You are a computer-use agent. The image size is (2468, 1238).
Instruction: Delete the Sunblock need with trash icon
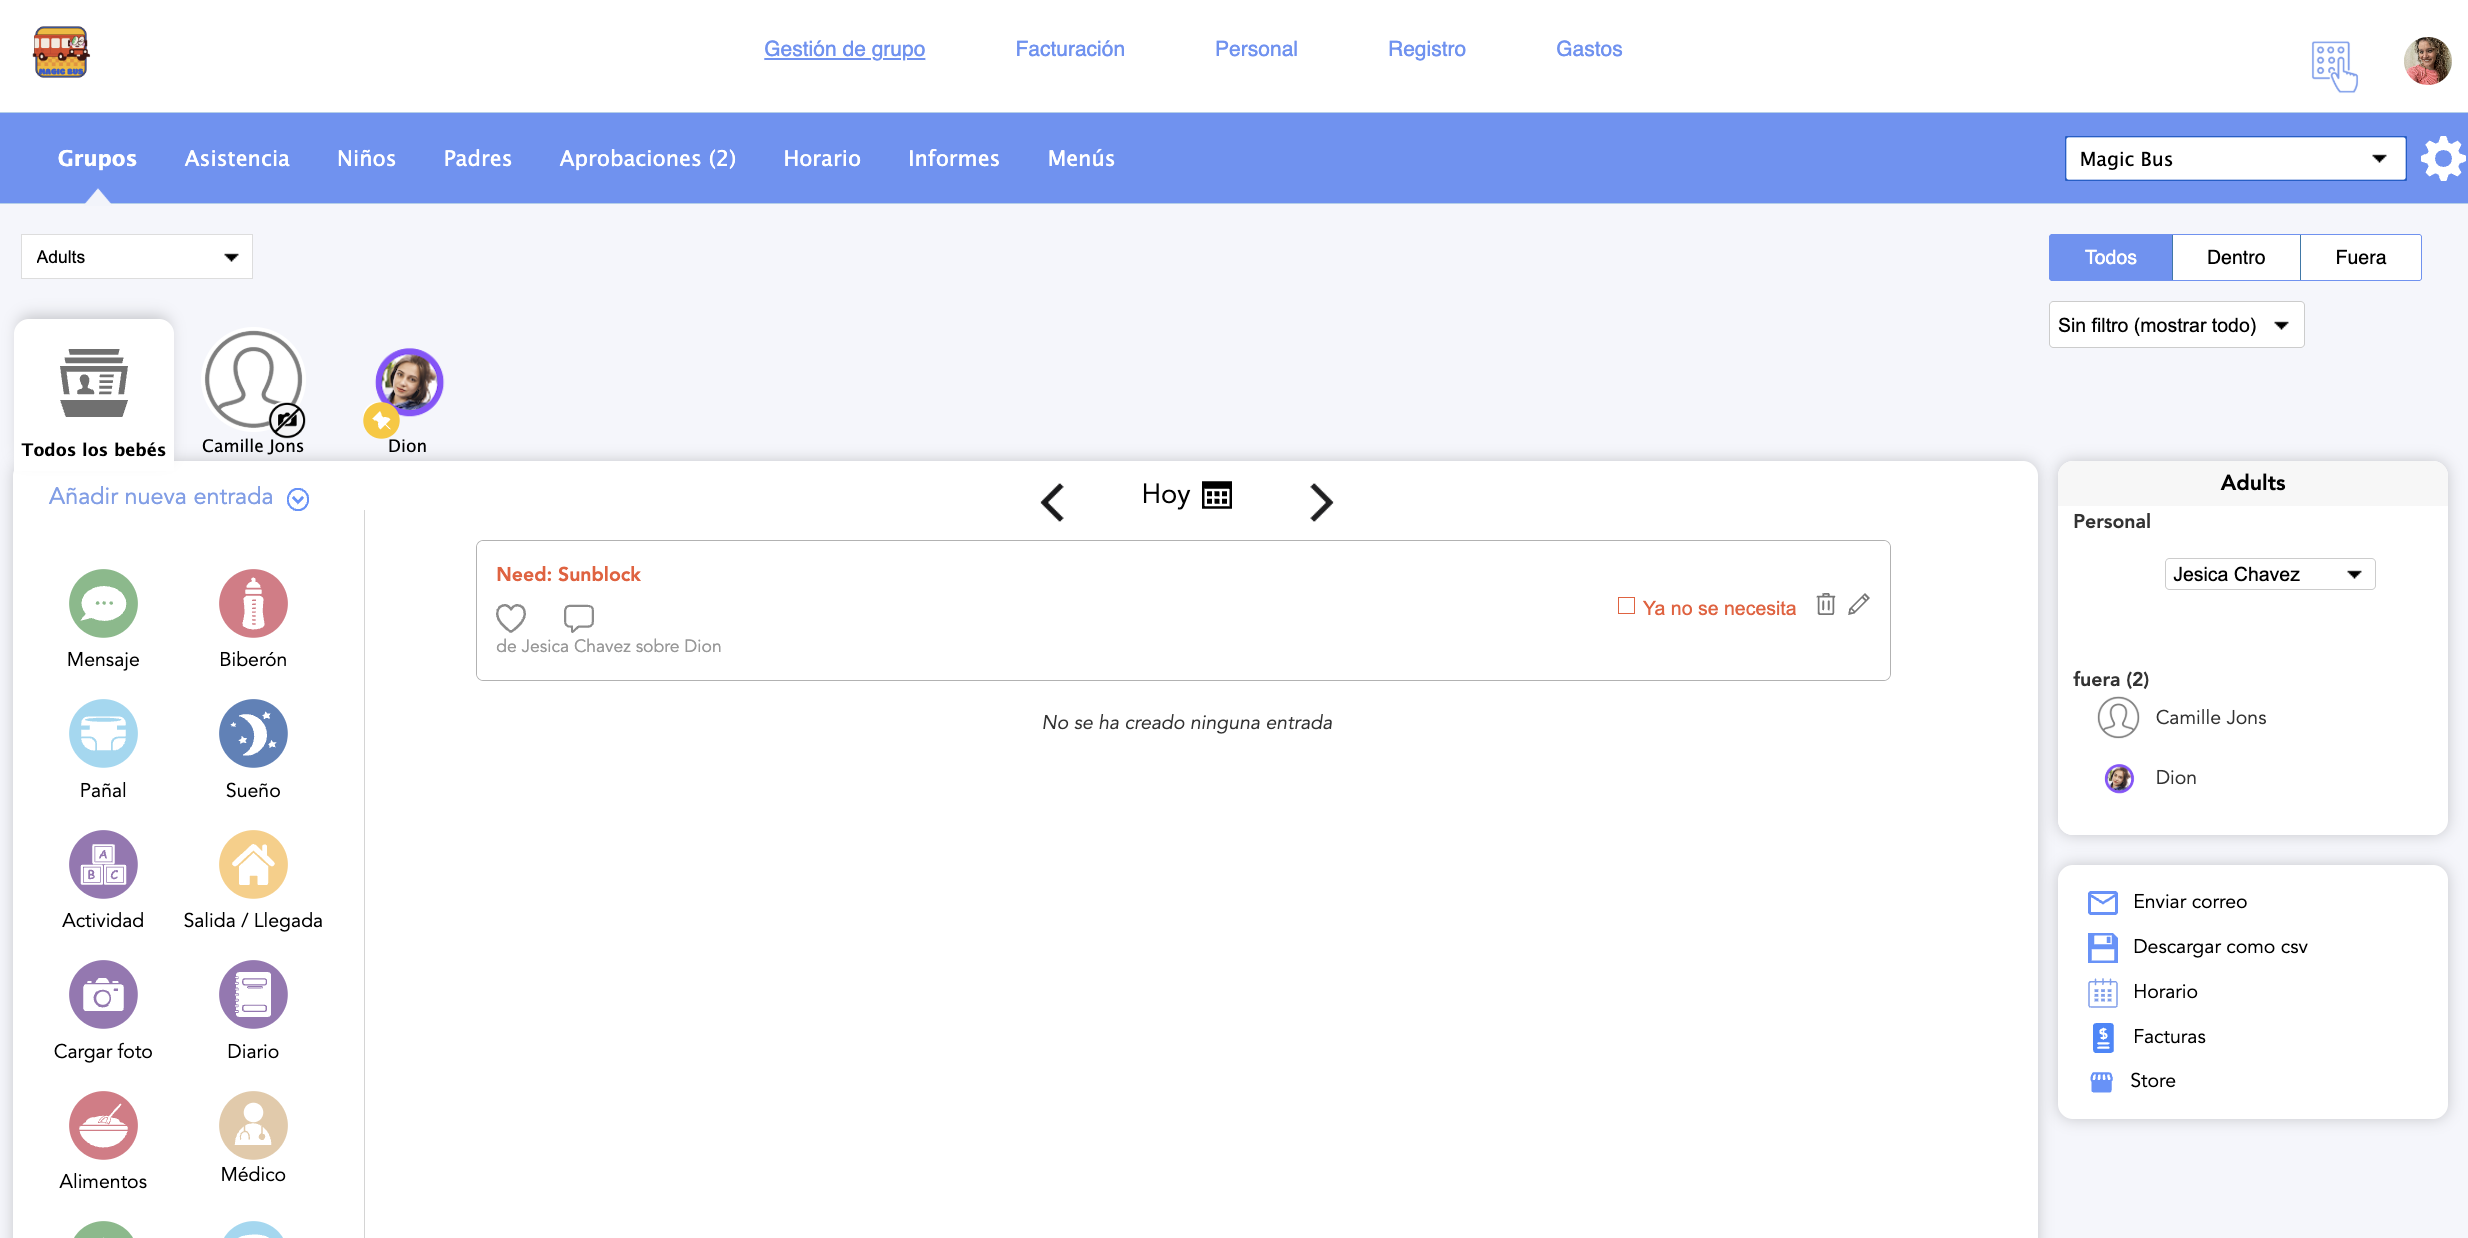coord(1826,604)
